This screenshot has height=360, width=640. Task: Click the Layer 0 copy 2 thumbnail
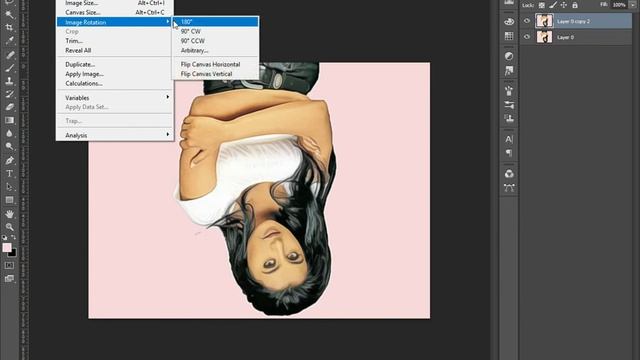click(544, 21)
